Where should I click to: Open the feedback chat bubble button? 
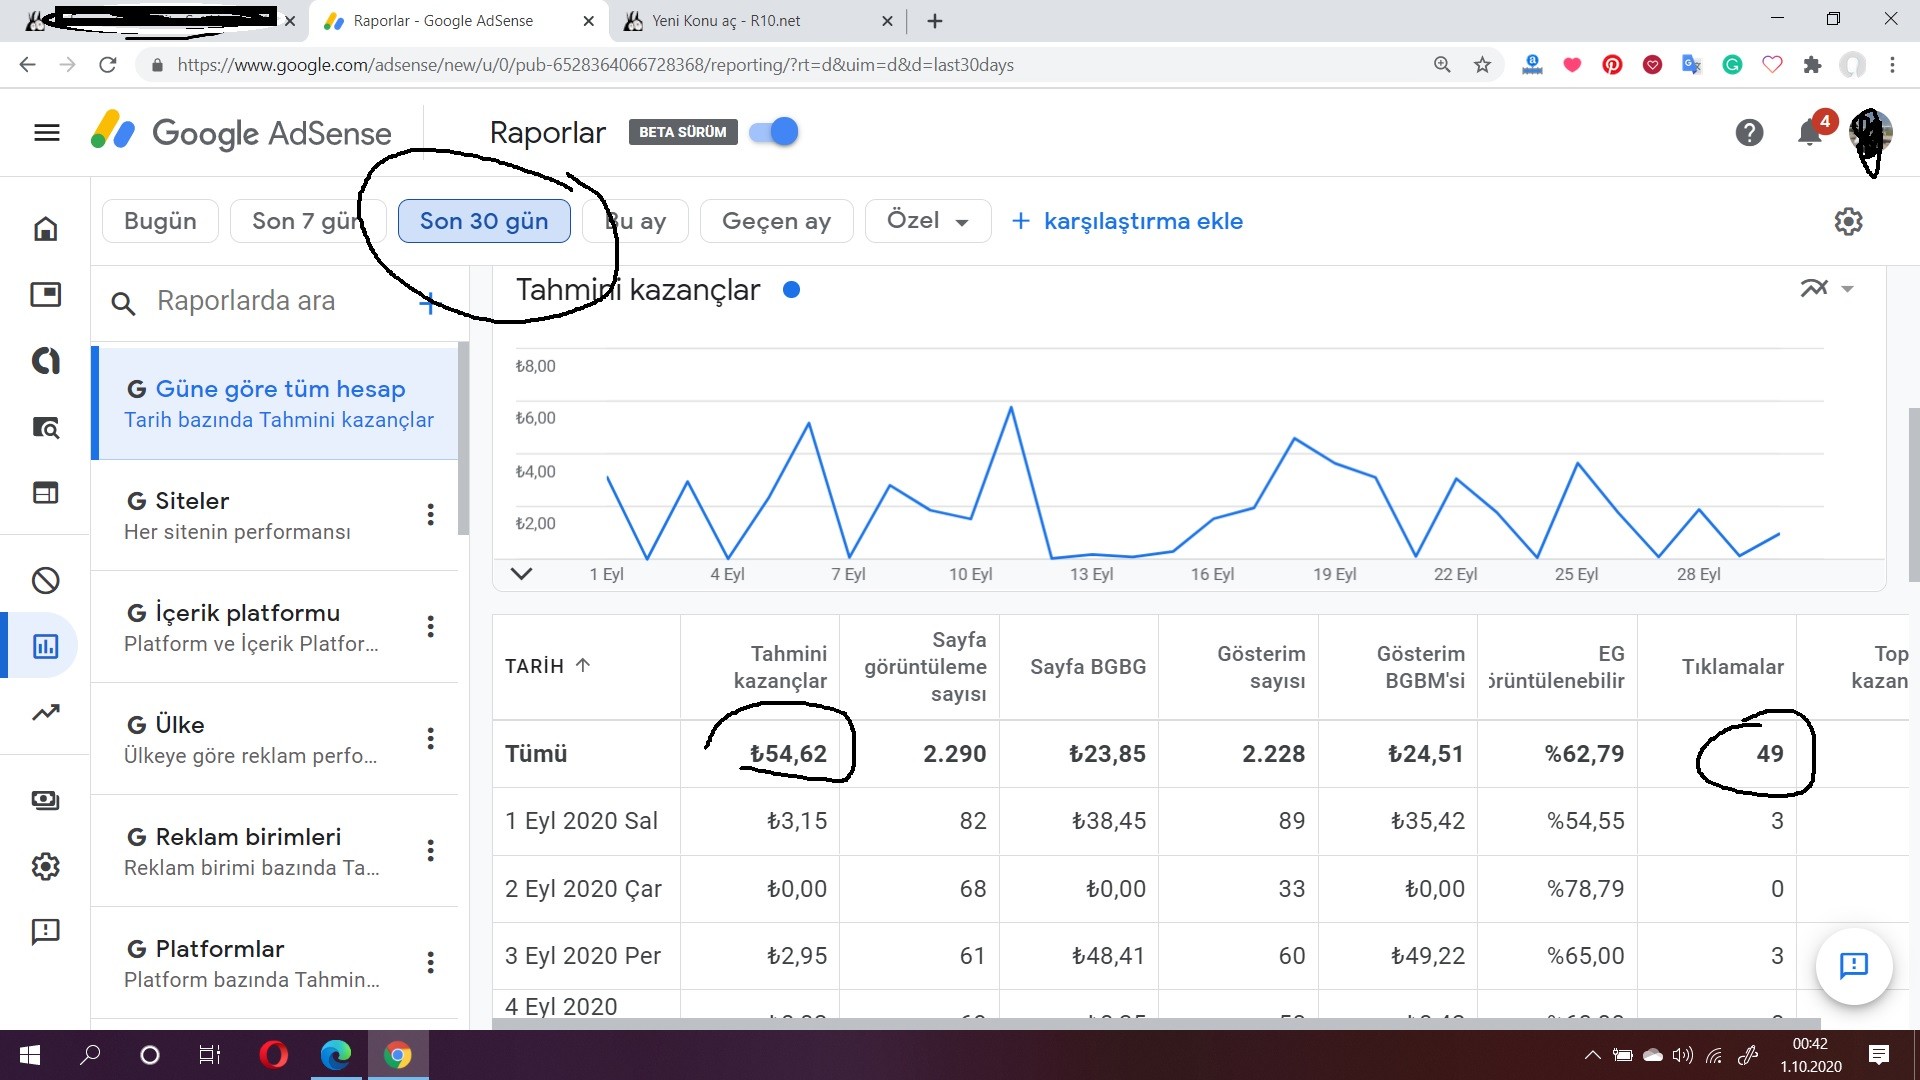(x=1854, y=965)
